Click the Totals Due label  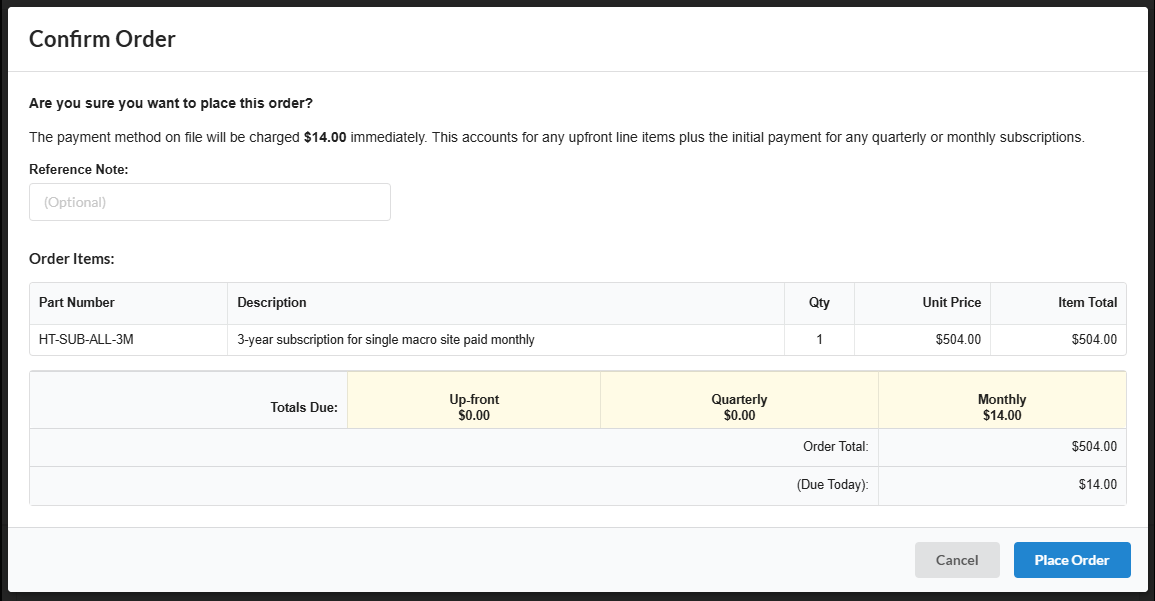click(304, 408)
